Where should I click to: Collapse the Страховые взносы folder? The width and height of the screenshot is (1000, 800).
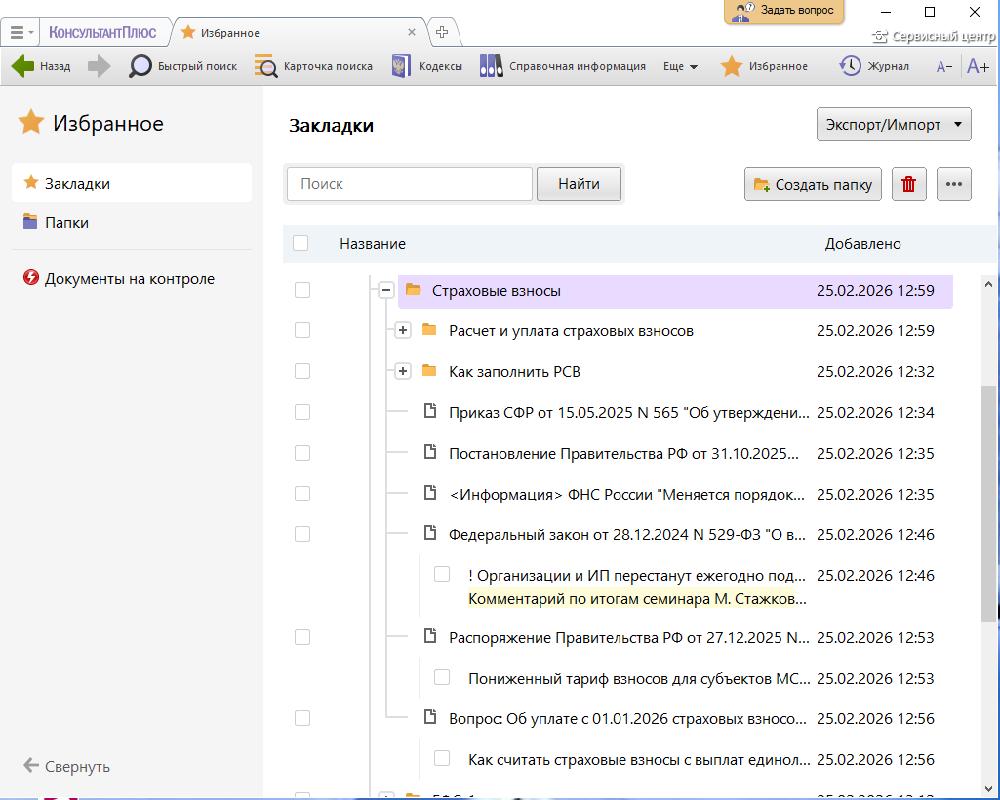(385, 290)
